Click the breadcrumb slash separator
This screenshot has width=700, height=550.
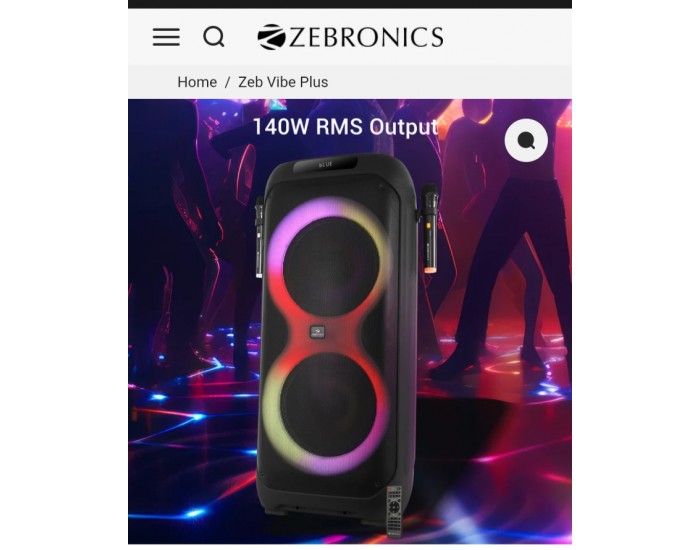[x=227, y=82]
